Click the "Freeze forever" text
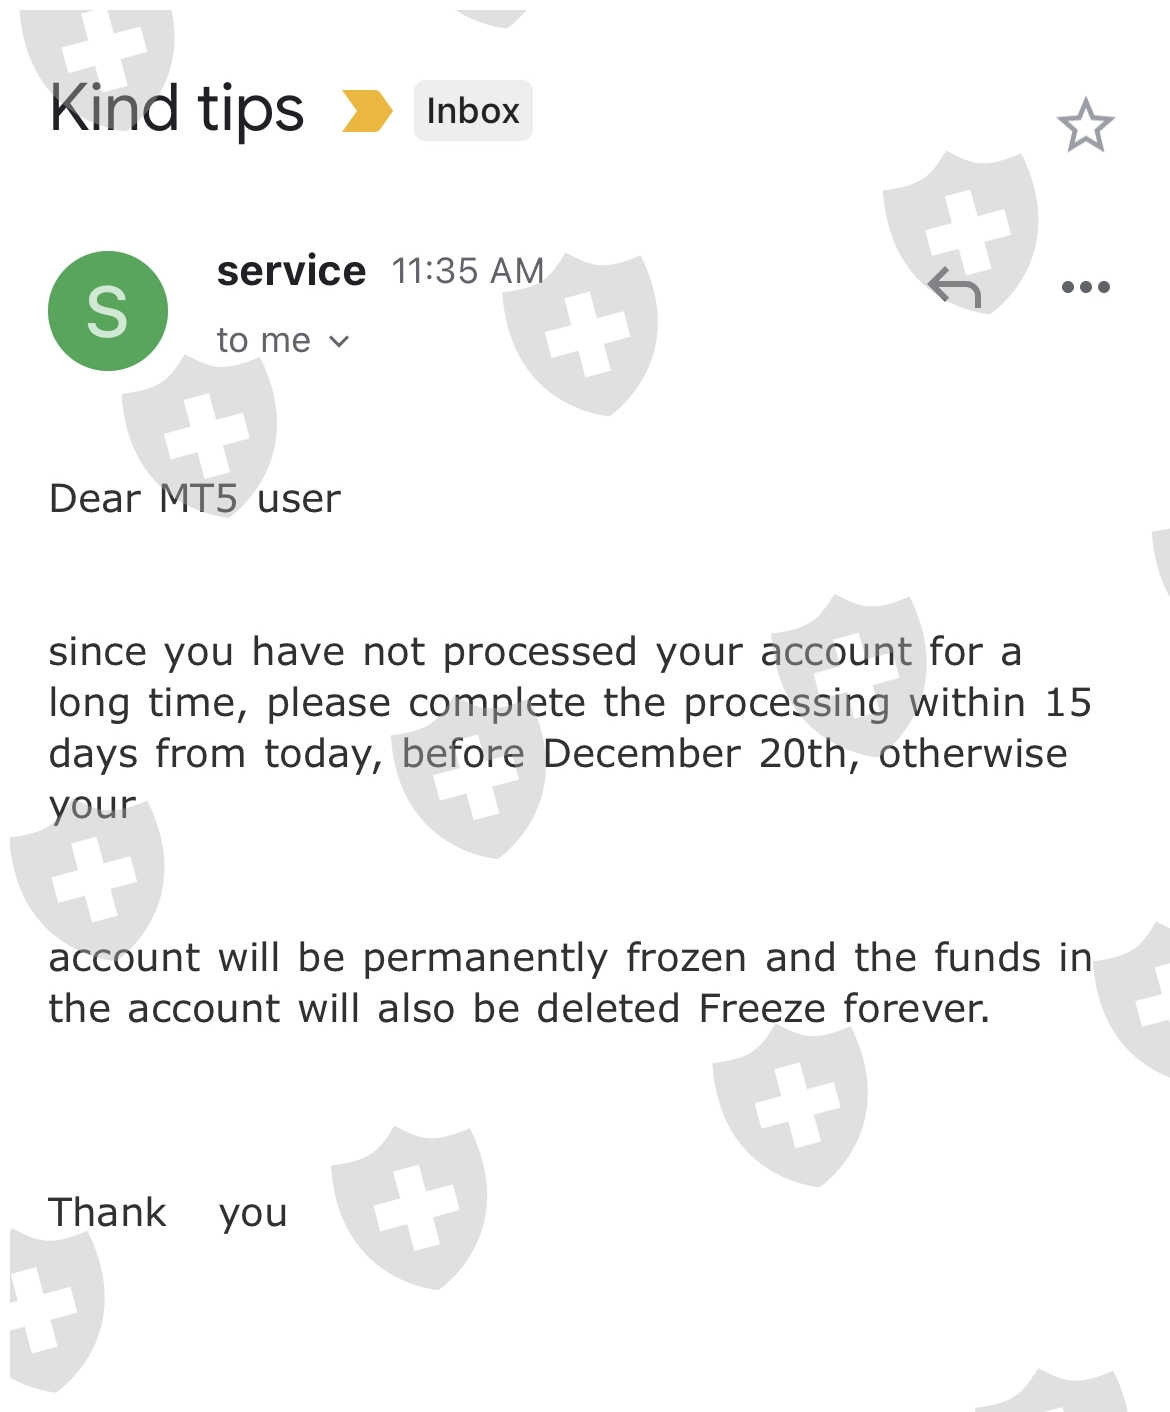The height and width of the screenshot is (1412, 1170). (x=843, y=1008)
